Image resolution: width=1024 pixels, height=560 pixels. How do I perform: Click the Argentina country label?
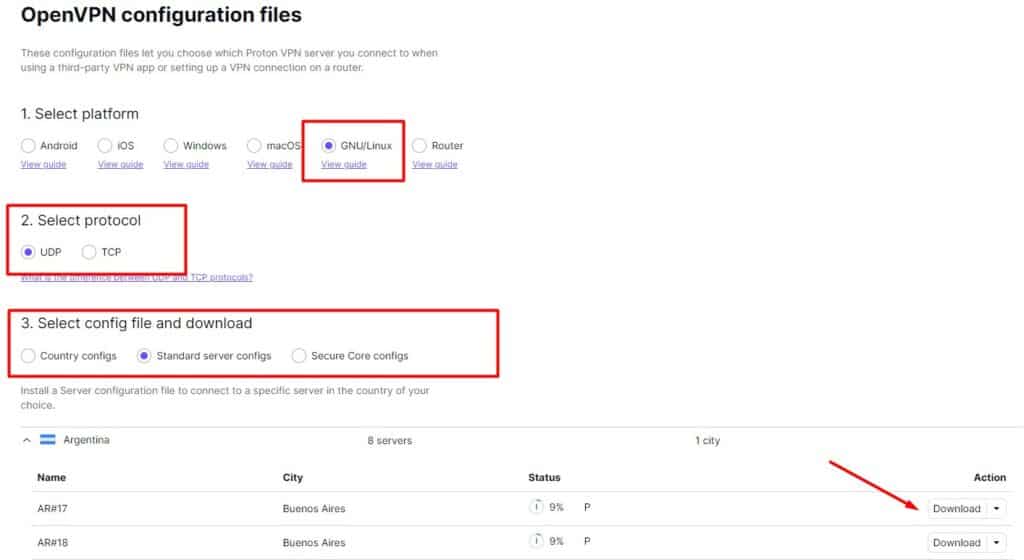coord(86,440)
